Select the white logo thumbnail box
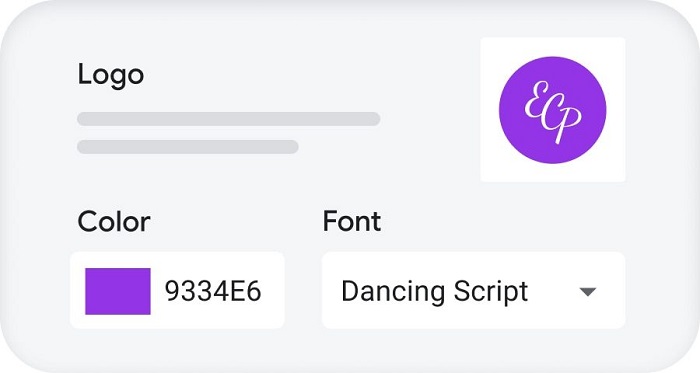Viewport: 700px width, 373px height. [553, 110]
